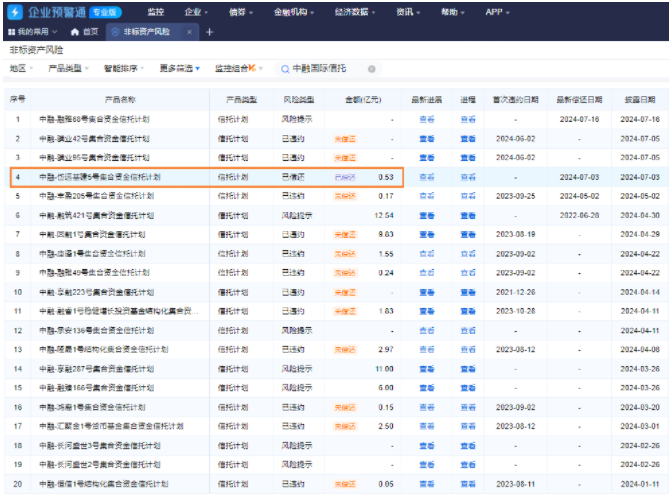
Task: Expand the 企业 menu
Action: pyautogui.click(x=196, y=12)
